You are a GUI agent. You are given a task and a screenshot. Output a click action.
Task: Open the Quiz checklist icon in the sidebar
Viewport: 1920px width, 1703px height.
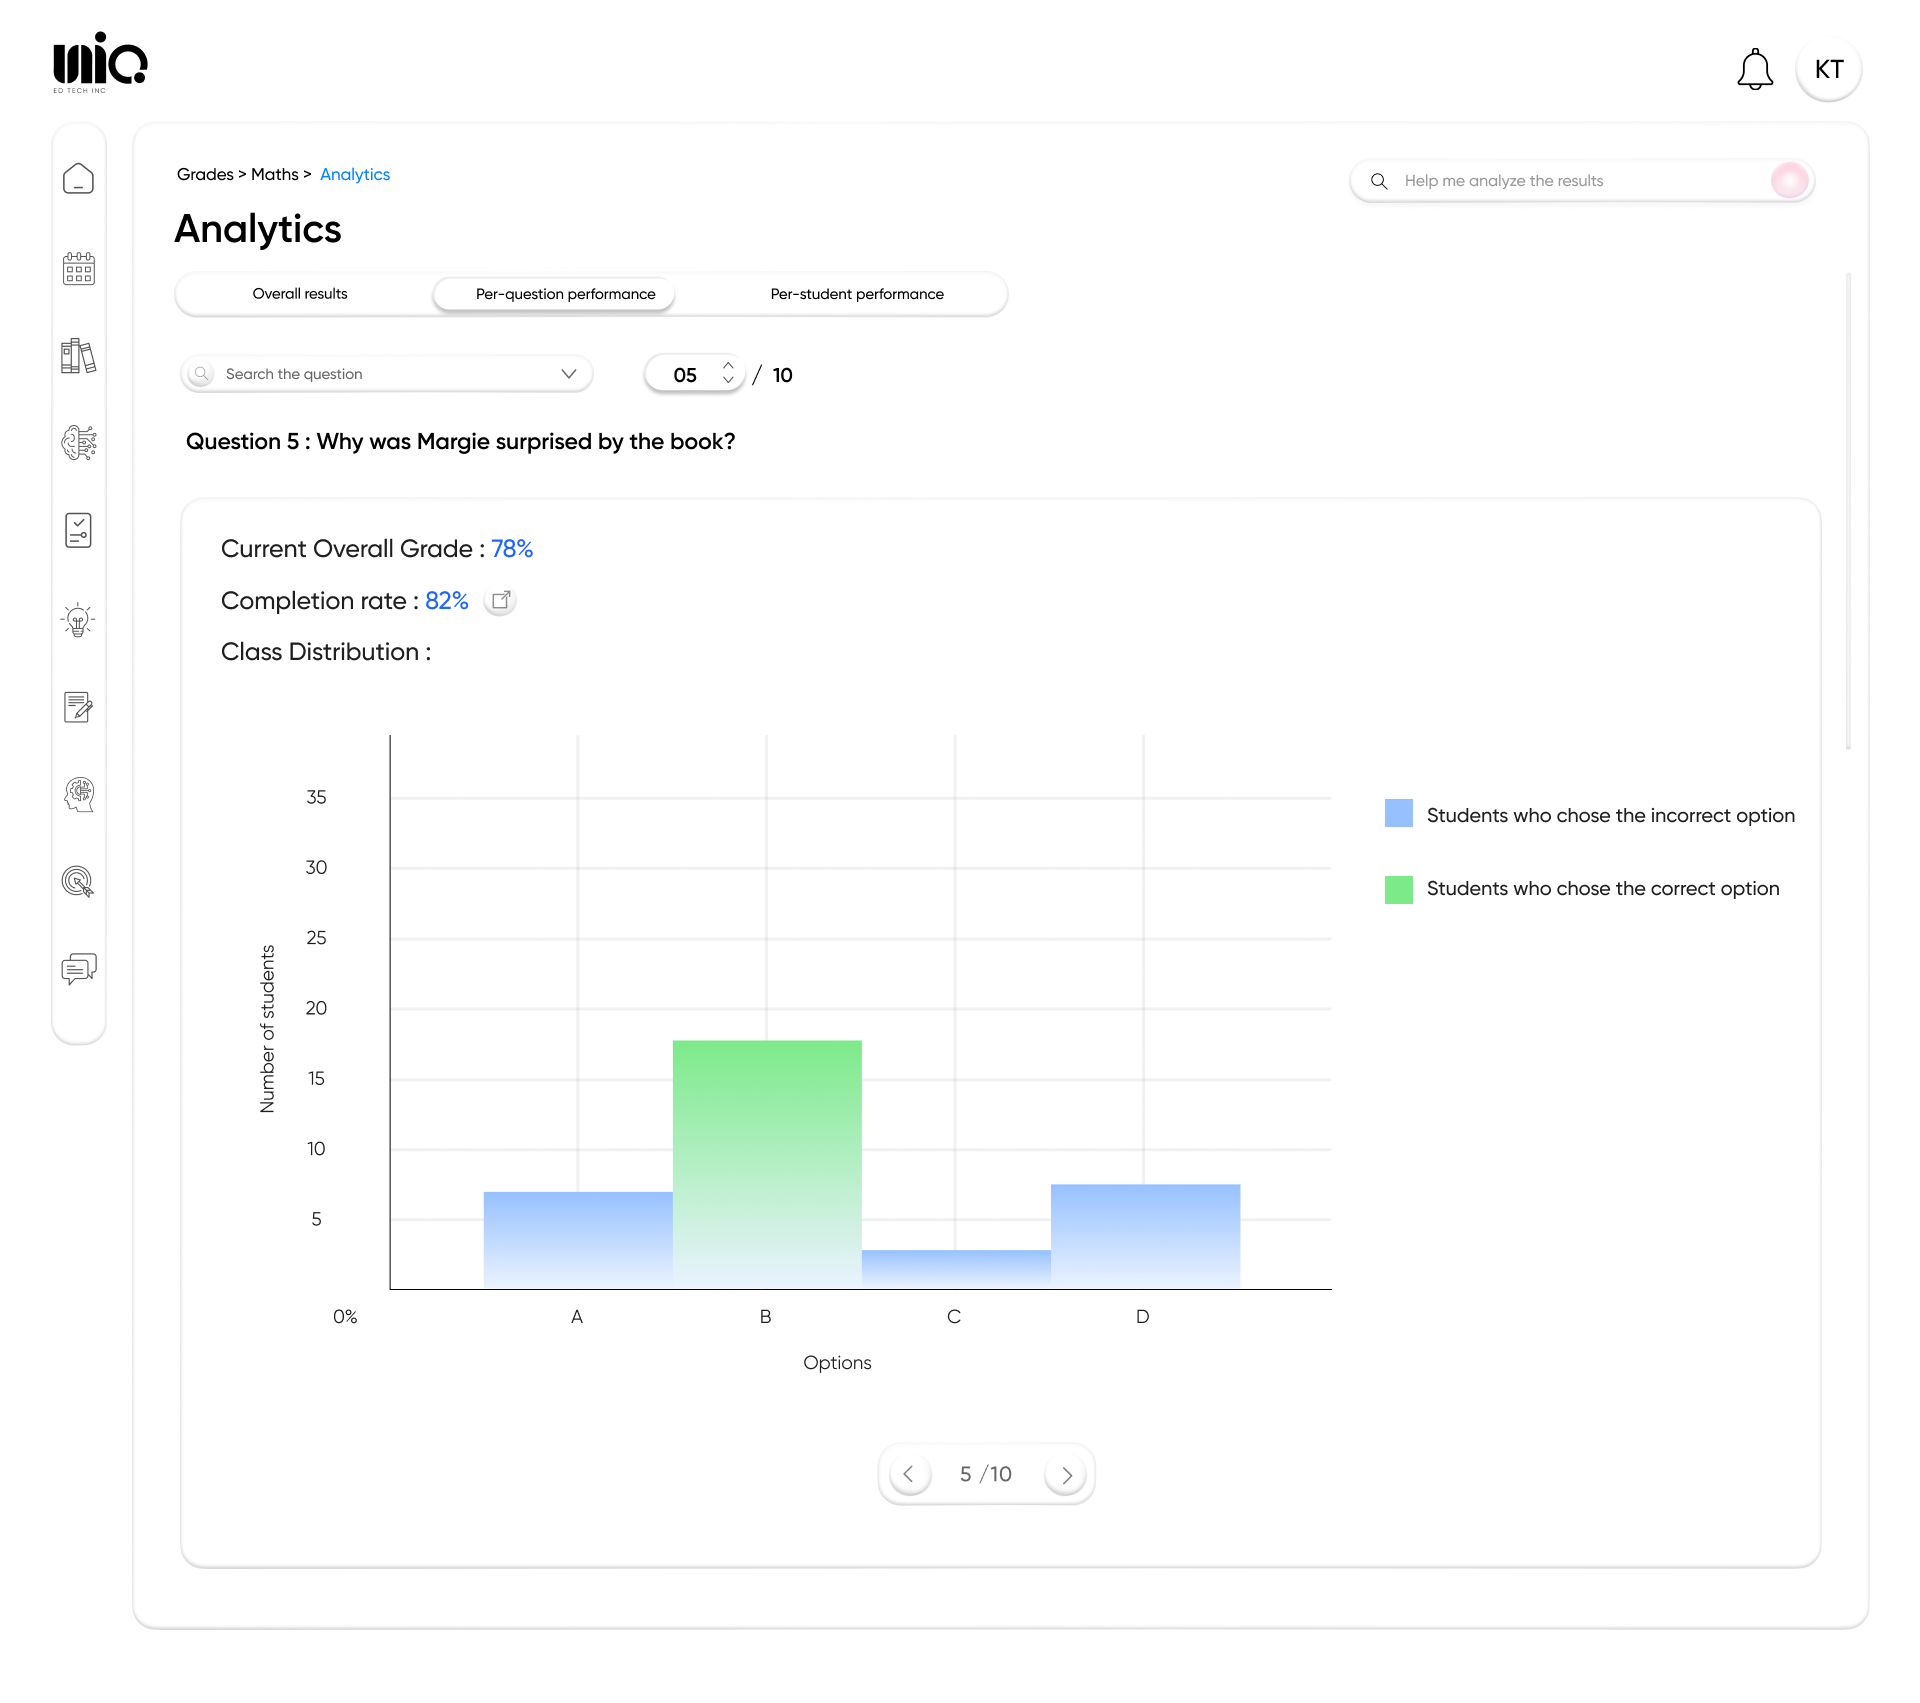[79, 530]
